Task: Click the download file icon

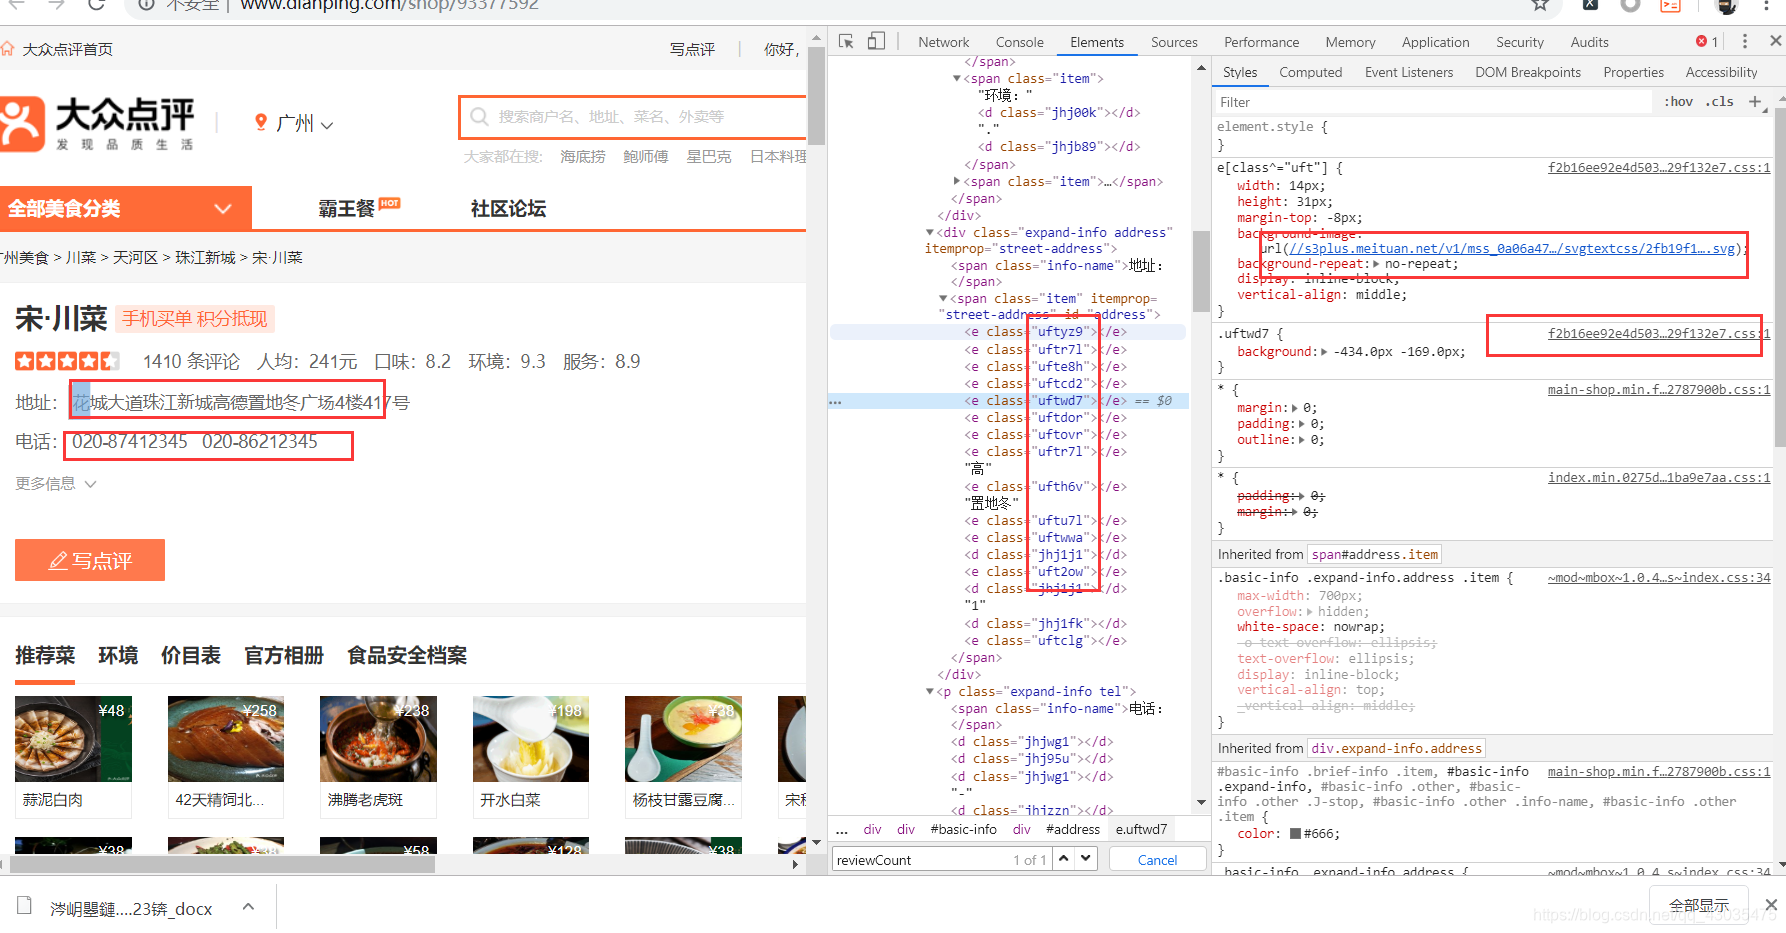Action: (x=24, y=906)
